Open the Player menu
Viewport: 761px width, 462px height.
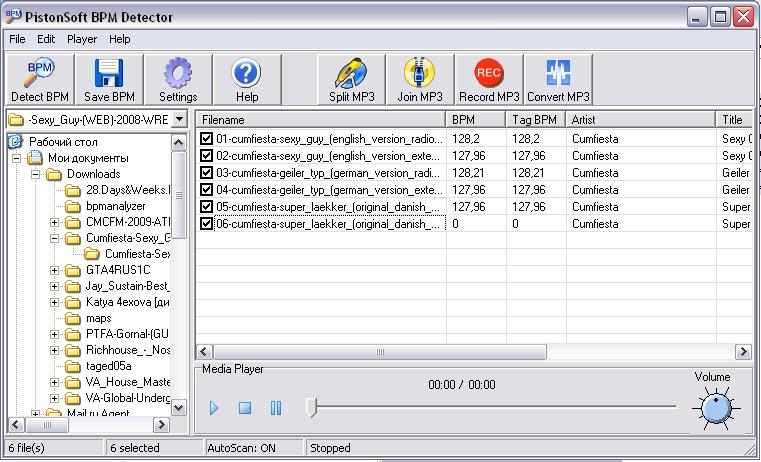click(x=82, y=39)
